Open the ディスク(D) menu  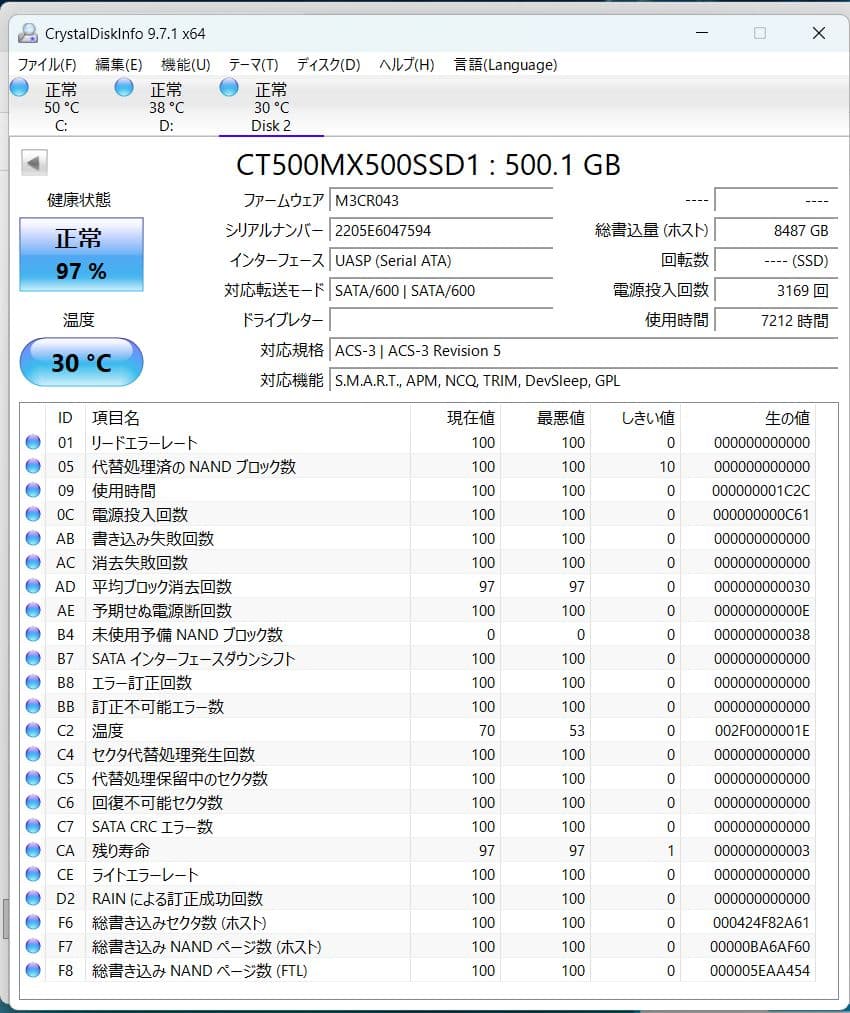pos(328,65)
